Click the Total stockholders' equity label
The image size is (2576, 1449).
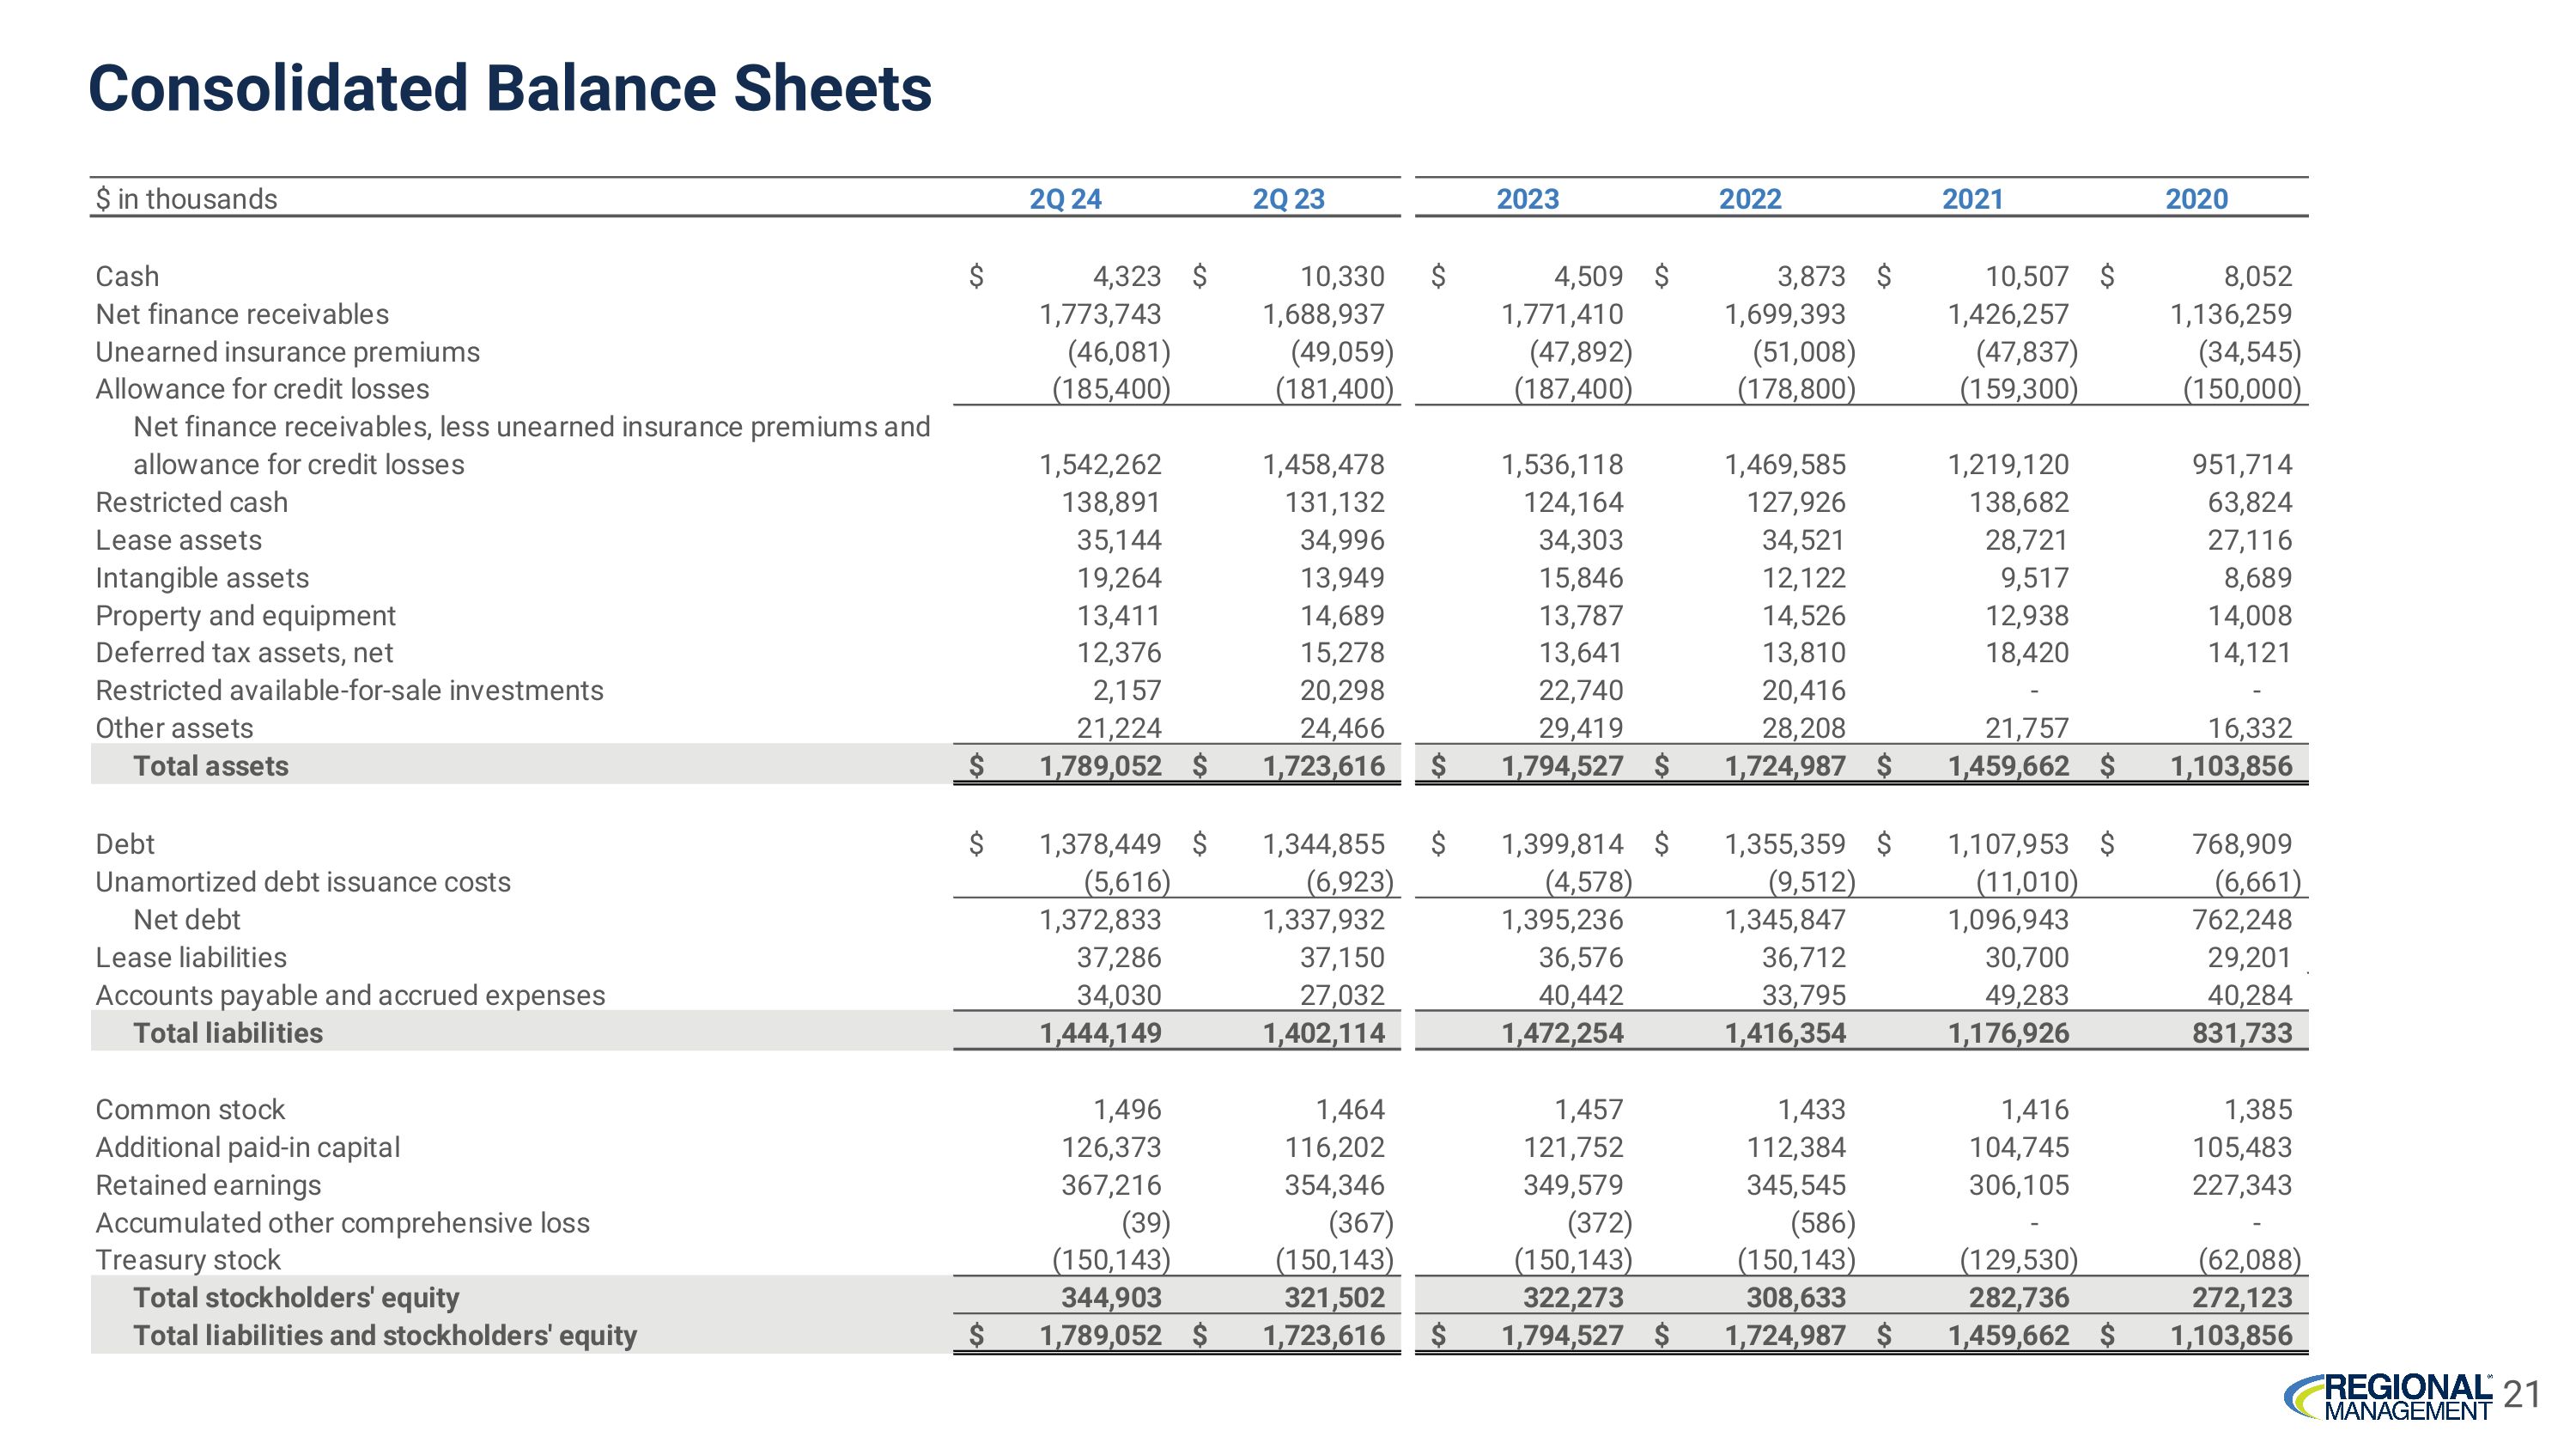point(296,1298)
